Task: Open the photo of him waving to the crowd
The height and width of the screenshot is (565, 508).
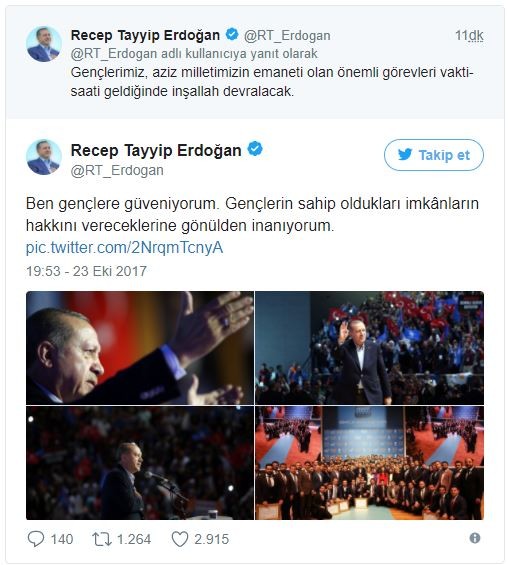Action: (370, 348)
